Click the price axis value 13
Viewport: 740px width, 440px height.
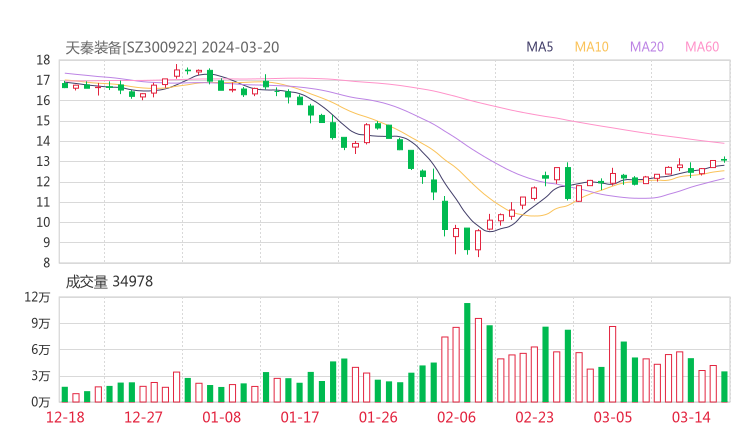click(x=43, y=161)
